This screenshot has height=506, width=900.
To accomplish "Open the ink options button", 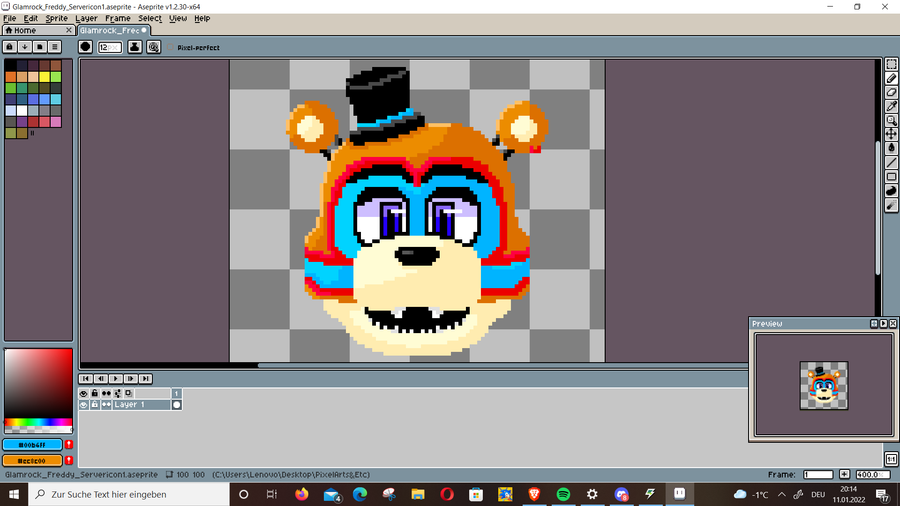I will (134, 47).
